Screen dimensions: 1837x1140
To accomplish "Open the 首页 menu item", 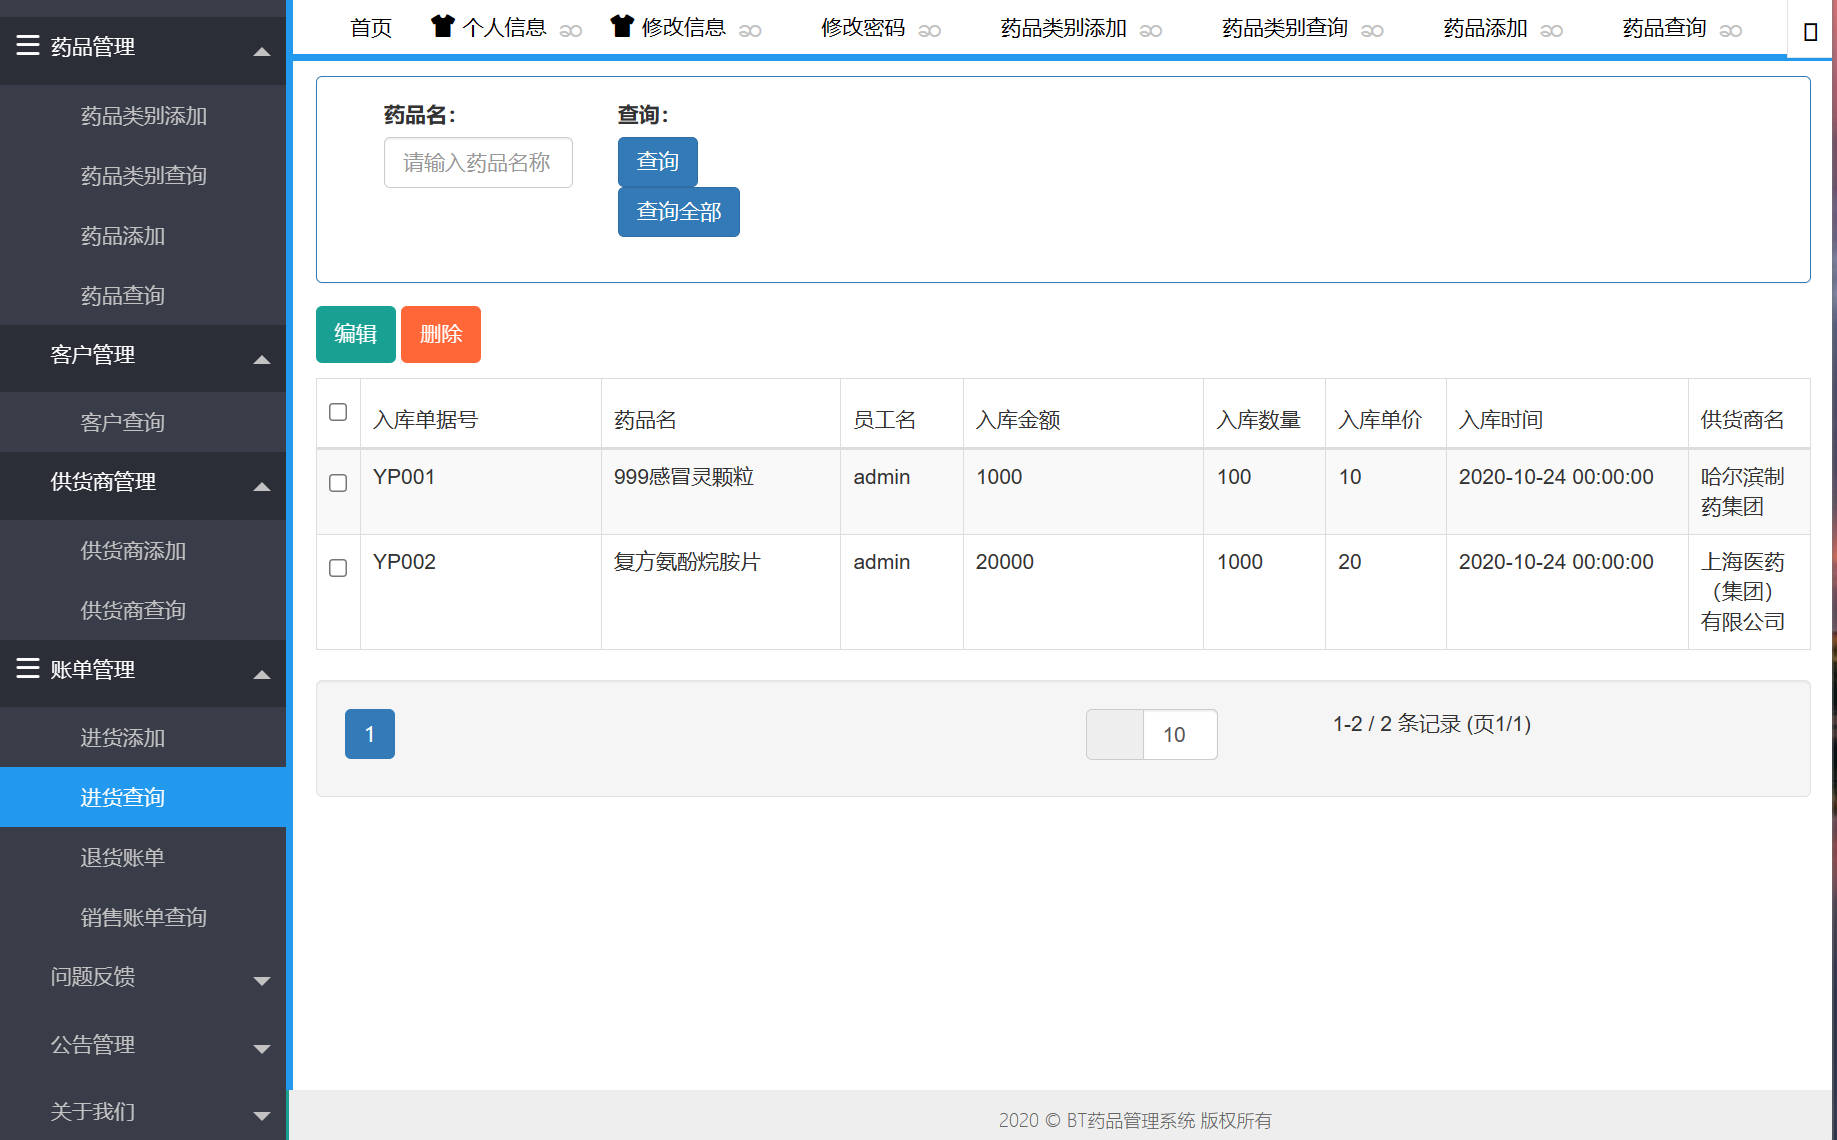I will pyautogui.click(x=369, y=28).
